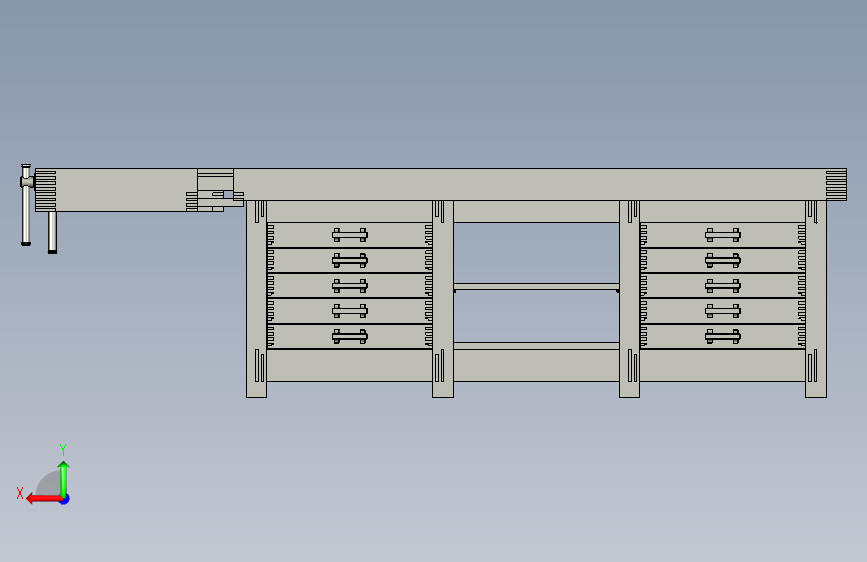Select the top drawer handle in the right cabinet
Viewport: 867px width, 562px height.
[723, 235]
